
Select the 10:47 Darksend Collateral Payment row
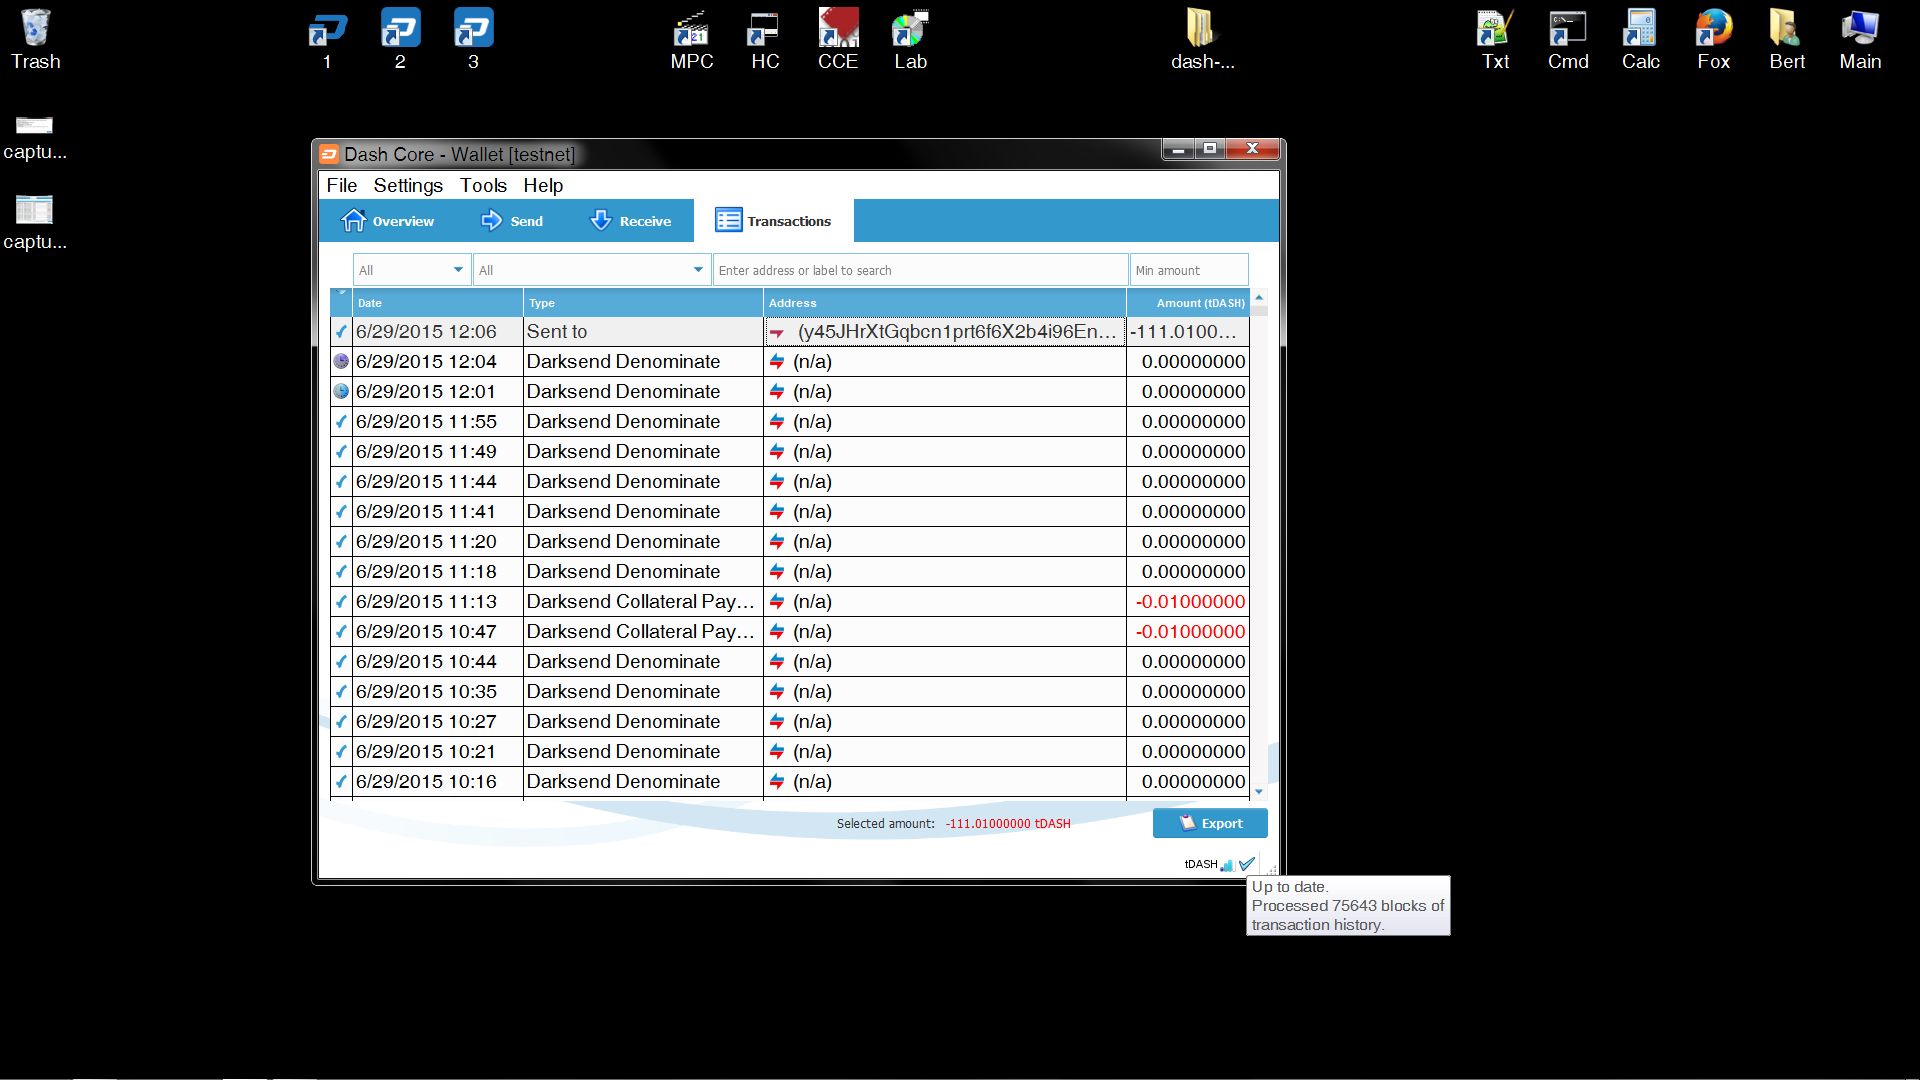790,631
